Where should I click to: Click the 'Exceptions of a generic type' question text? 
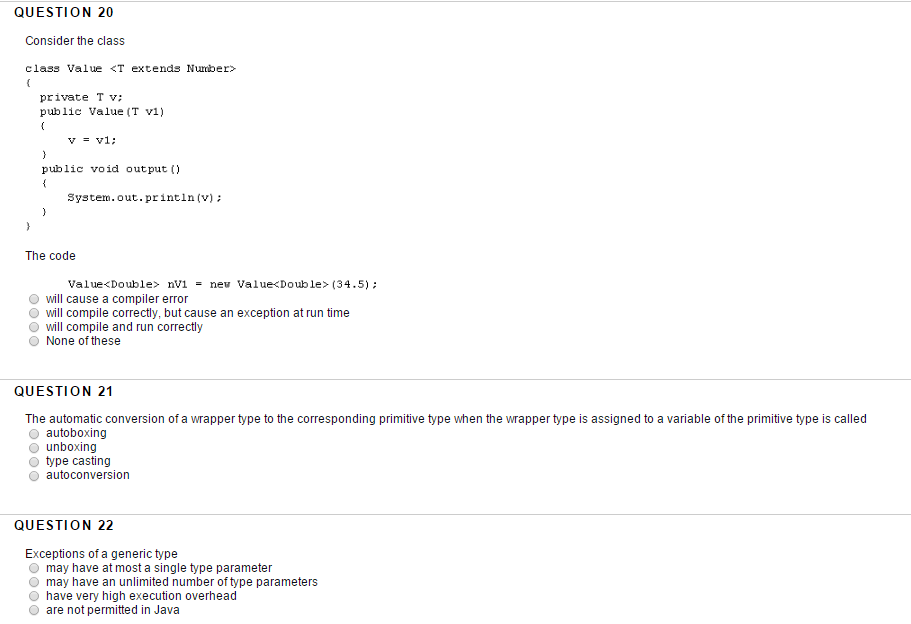point(101,554)
